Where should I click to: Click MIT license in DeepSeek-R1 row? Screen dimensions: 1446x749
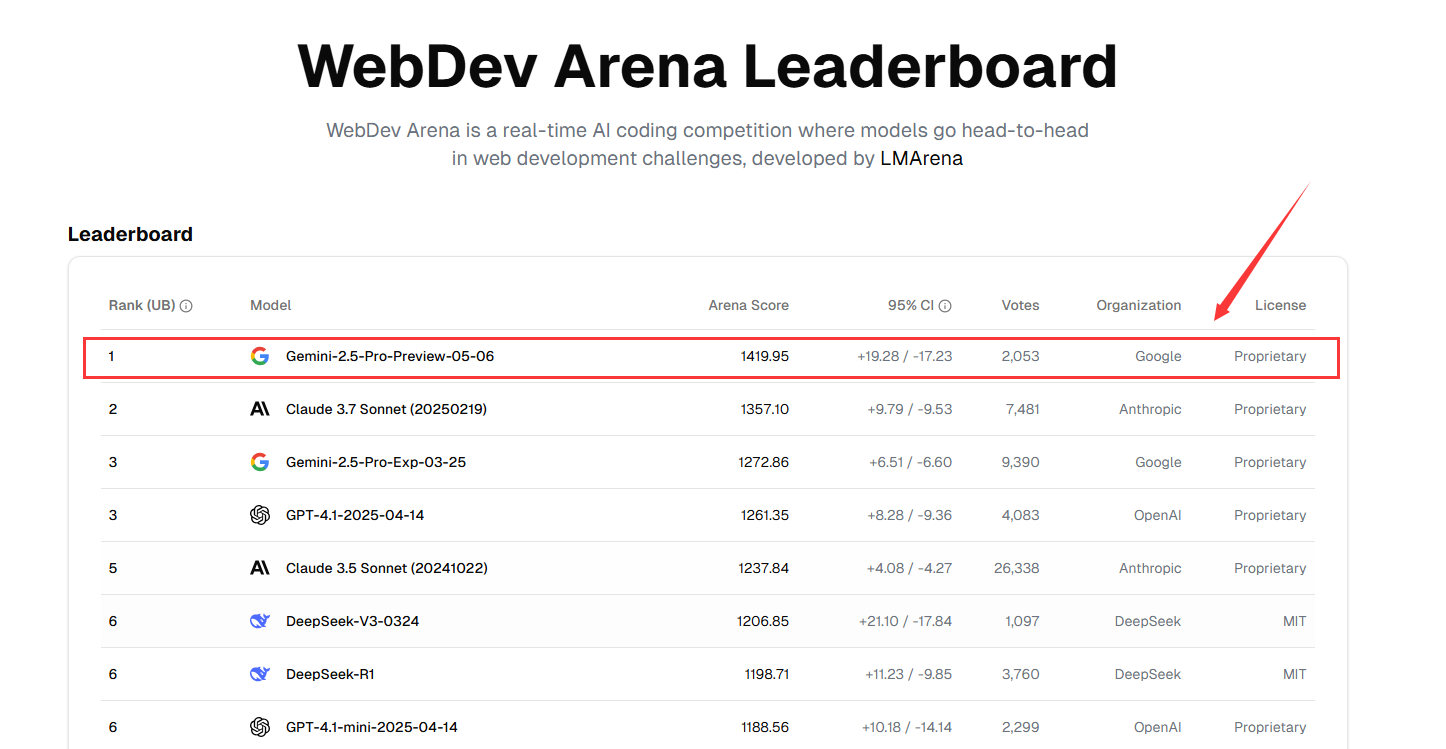(1295, 674)
